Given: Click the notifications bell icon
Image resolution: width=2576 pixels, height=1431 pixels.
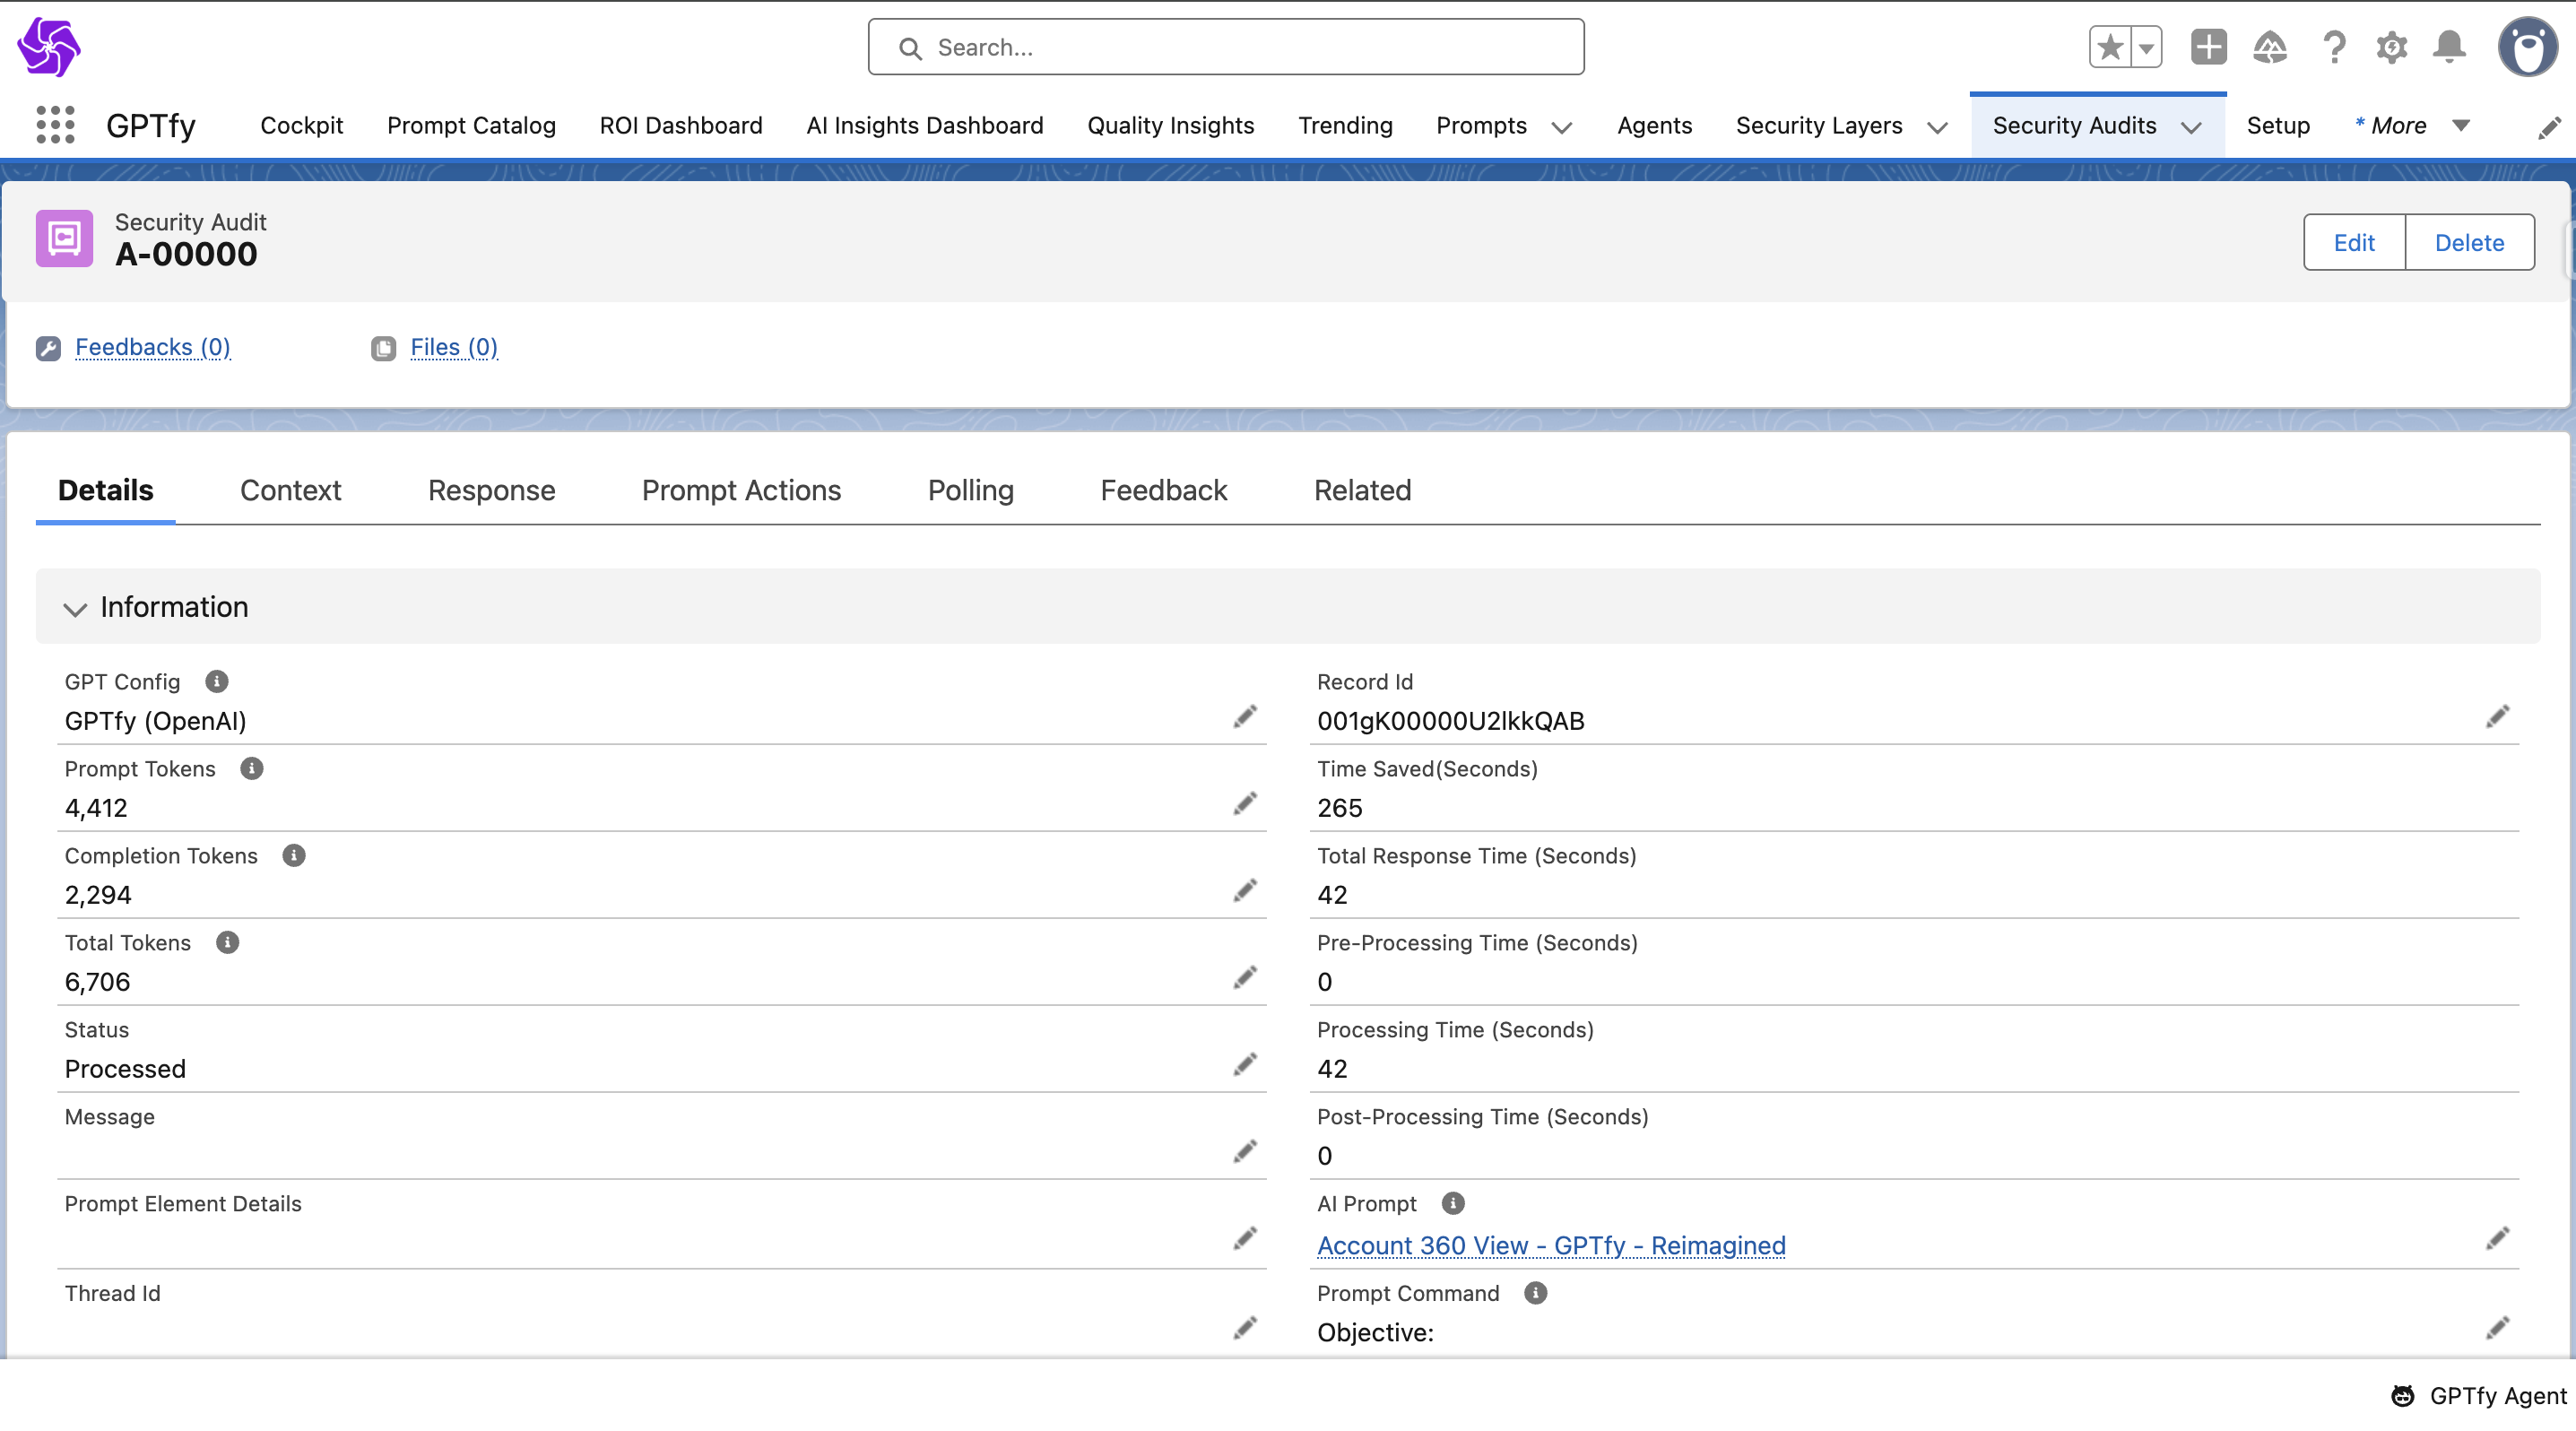Looking at the screenshot, I should (x=2449, y=47).
